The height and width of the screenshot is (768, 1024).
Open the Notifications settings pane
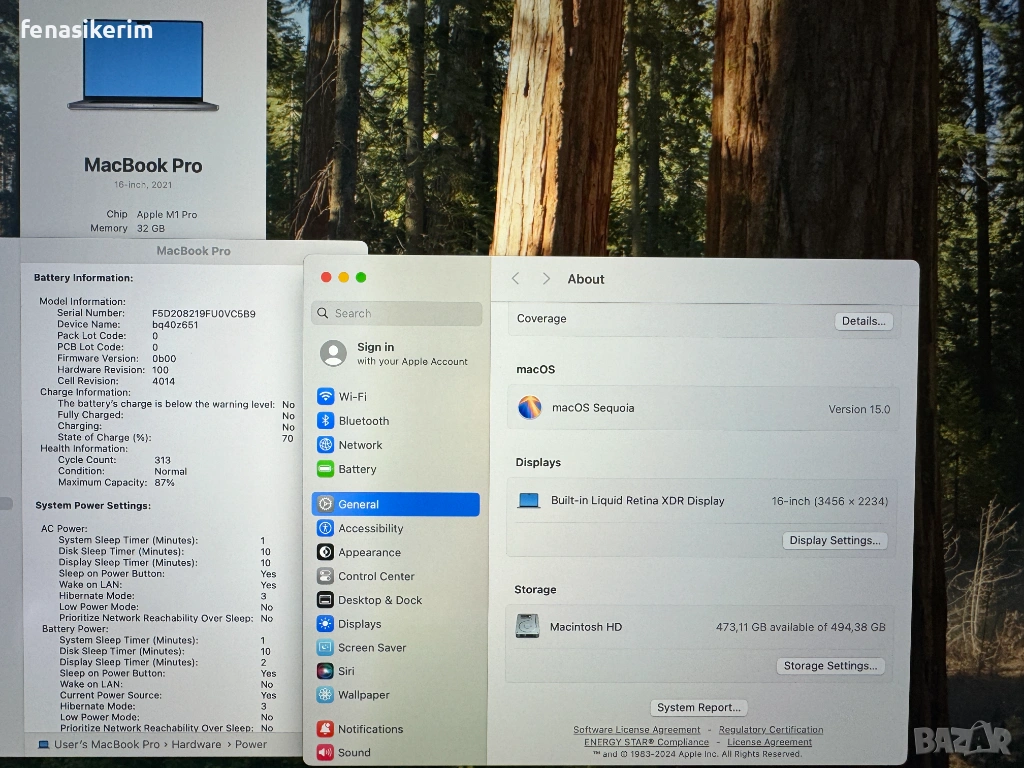pyautogui.click(x=370, y=729)
